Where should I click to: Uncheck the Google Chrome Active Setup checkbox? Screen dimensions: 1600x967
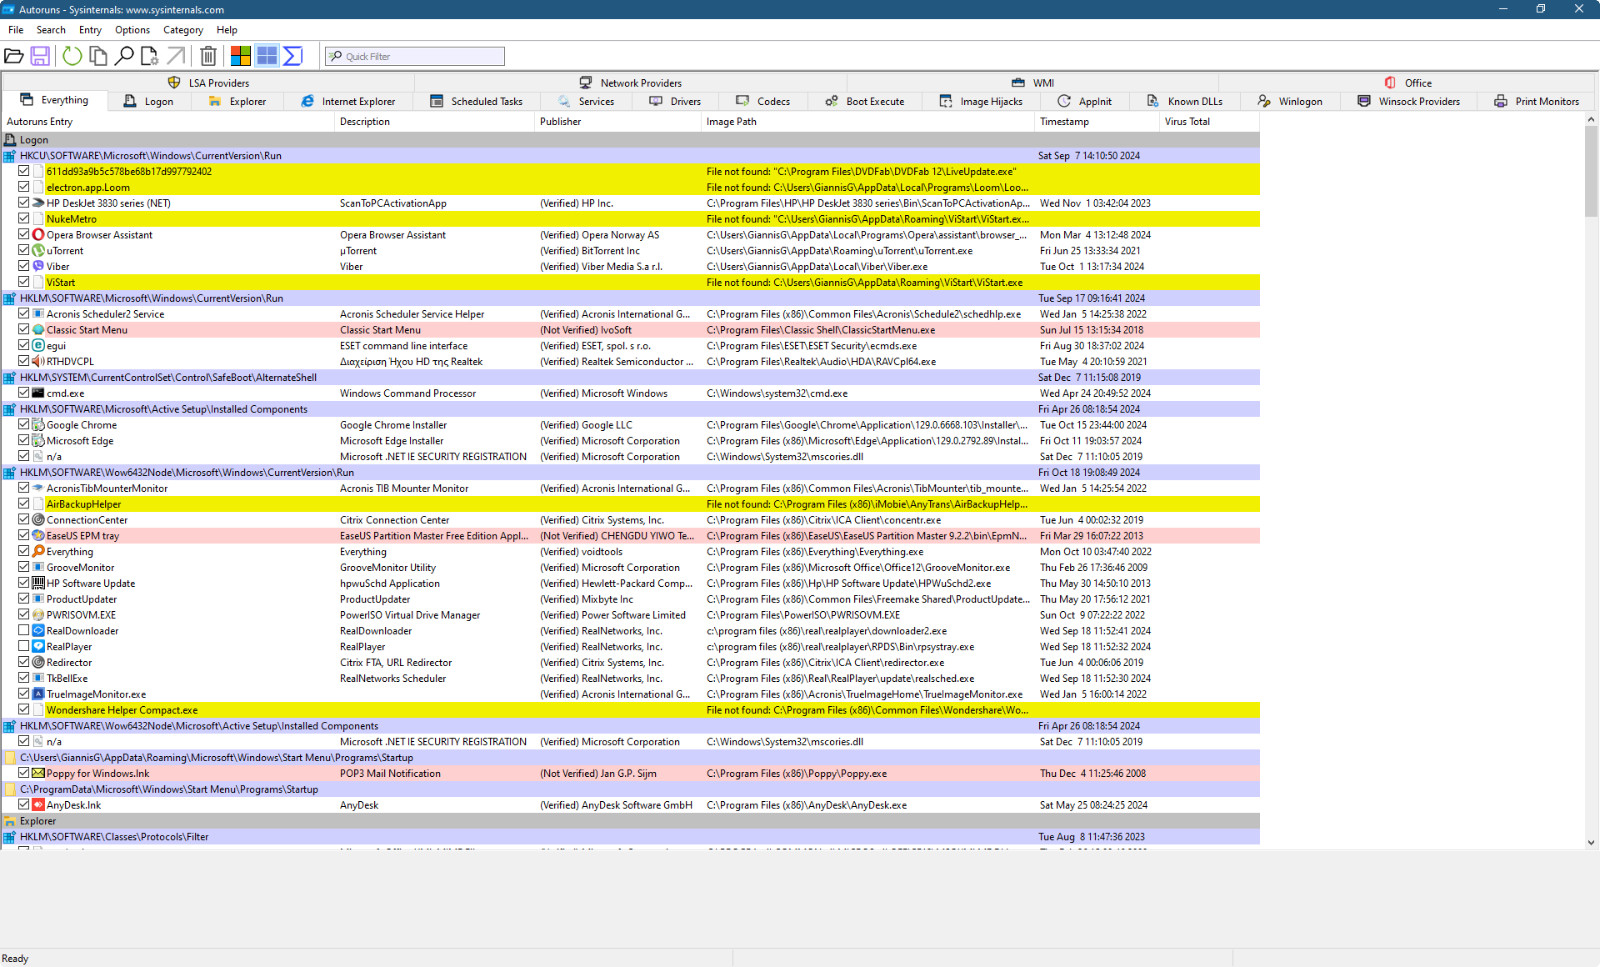point(23,425)
